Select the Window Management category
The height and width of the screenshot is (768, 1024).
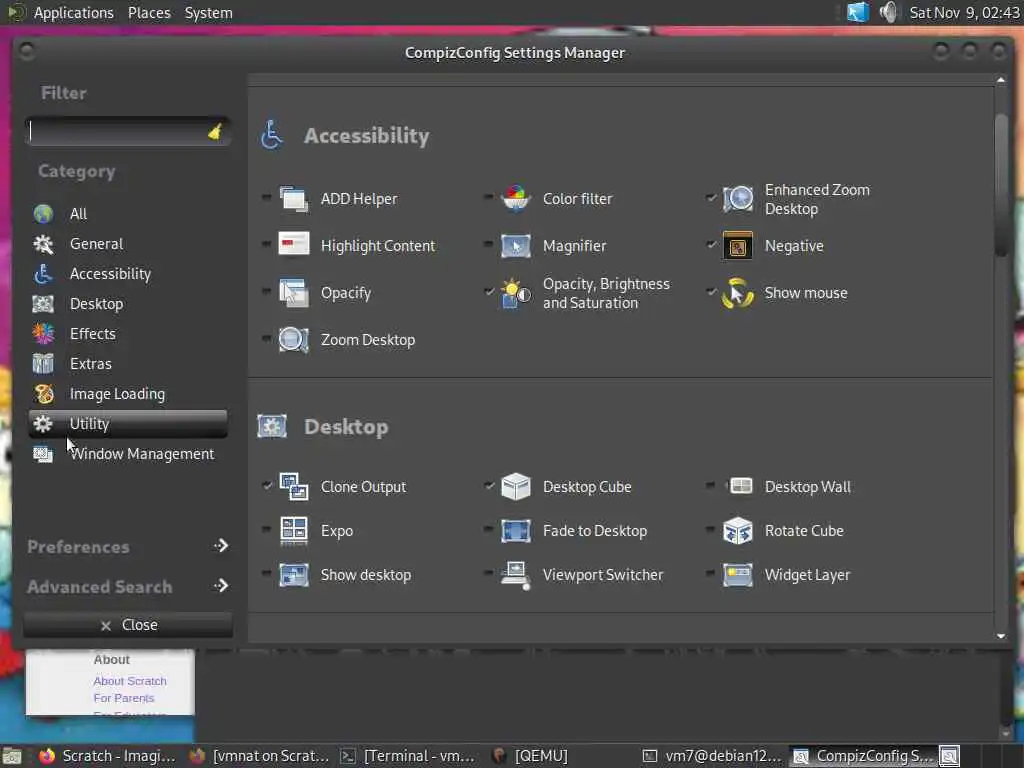[128, 454]
